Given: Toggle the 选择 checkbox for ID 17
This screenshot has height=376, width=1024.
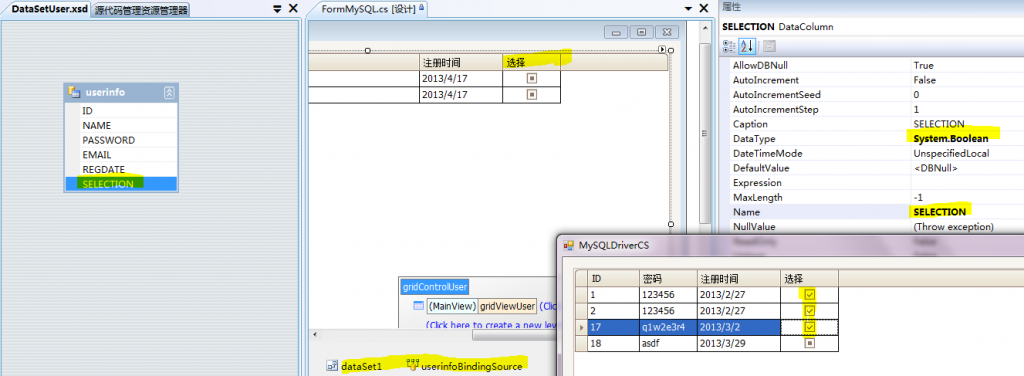Looking at the screenshot, I should tap(810, 326).
